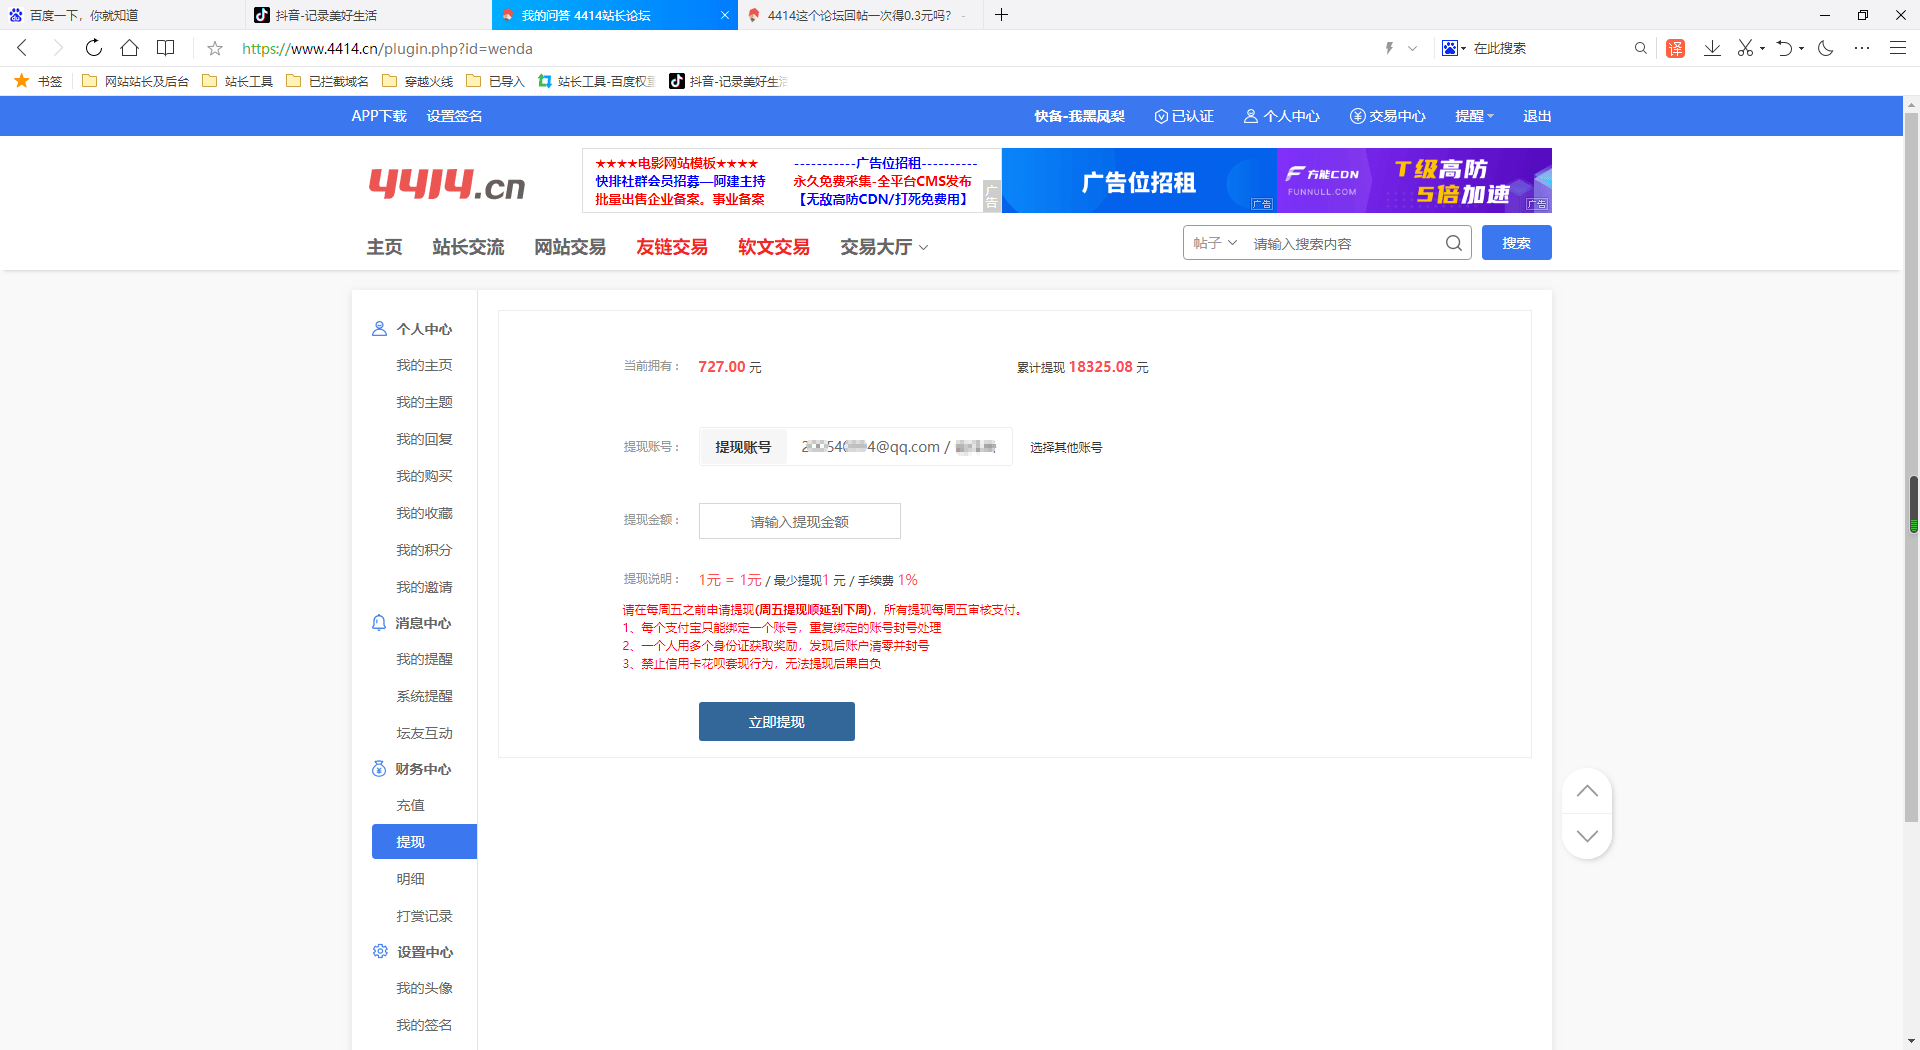Image resolution: width=1920 pixels, height=1050 pixels.
Task: Click the 消息中心 sidebar heading
Action: coord(423,623)
